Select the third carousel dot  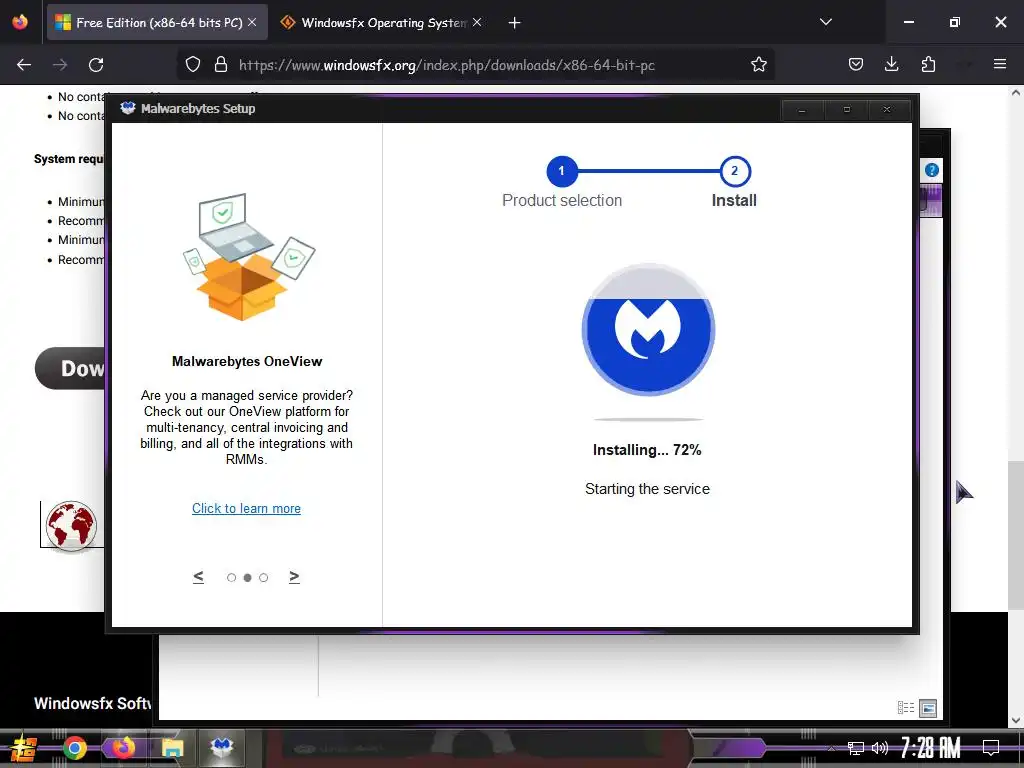click(263, 577)
